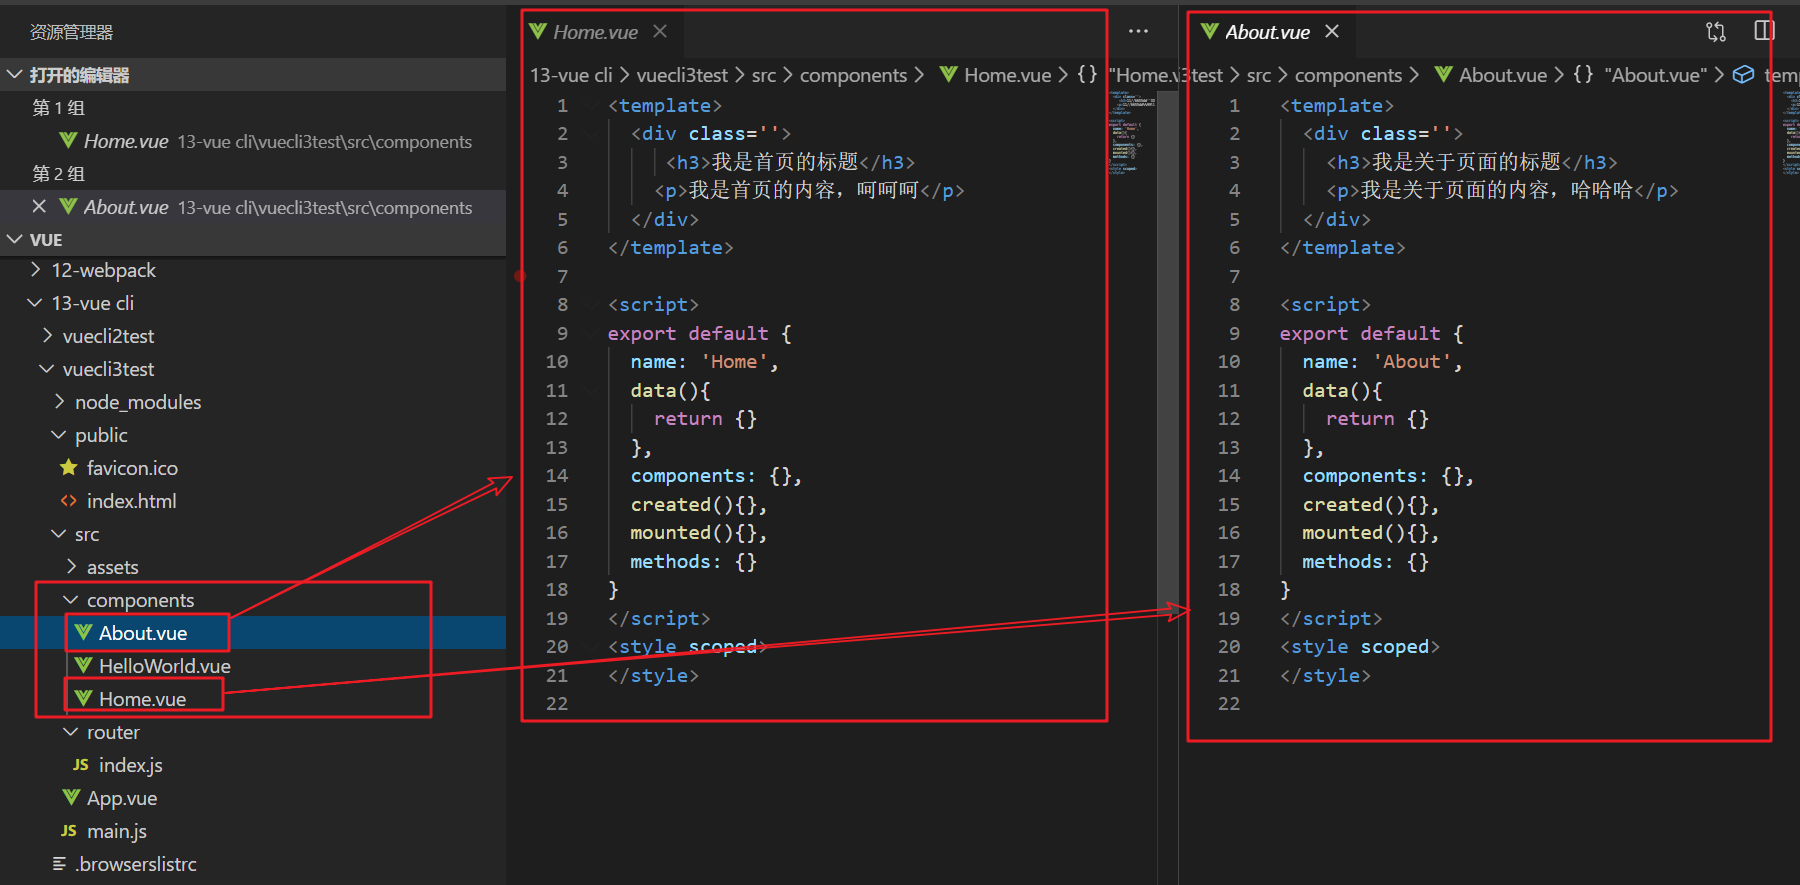The width and height of the screenshot is (1800, 885).
Task: Open index.html via its code-bracket icon
Action: coord(69,501)
